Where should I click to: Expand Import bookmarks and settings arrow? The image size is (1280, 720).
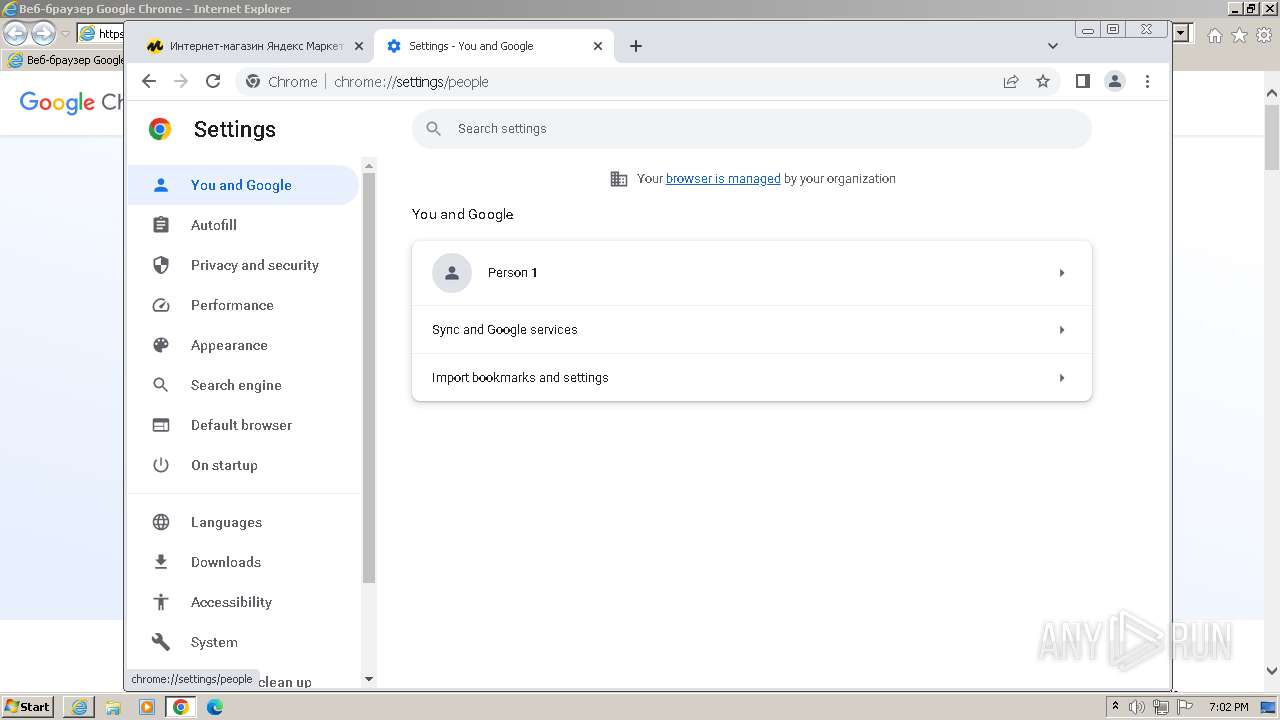1061,378
